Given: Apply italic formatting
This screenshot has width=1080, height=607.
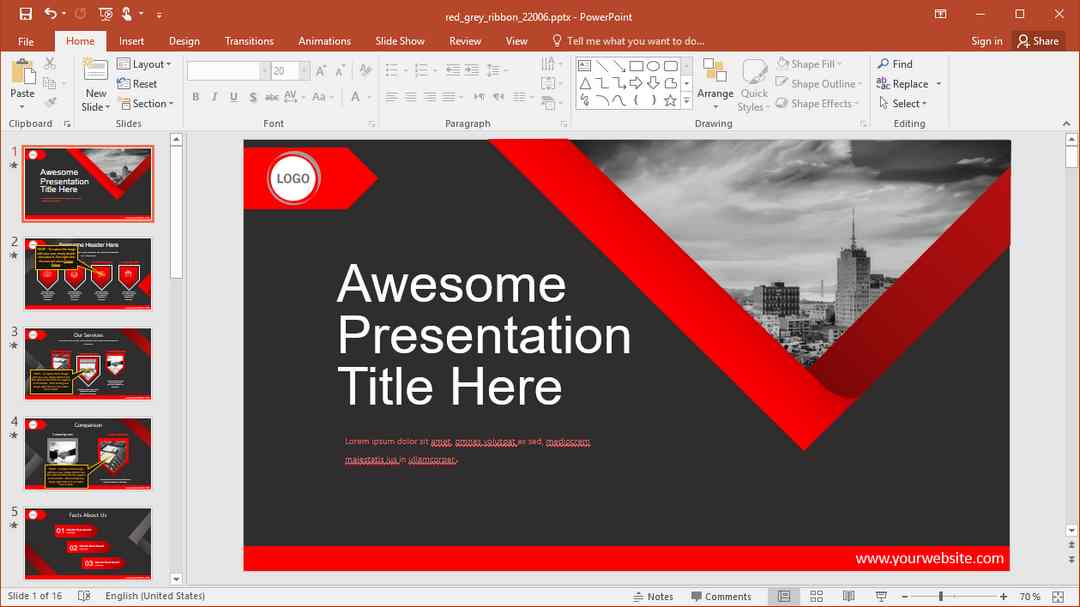Looking at the screenshot, I should pos(215,97).
